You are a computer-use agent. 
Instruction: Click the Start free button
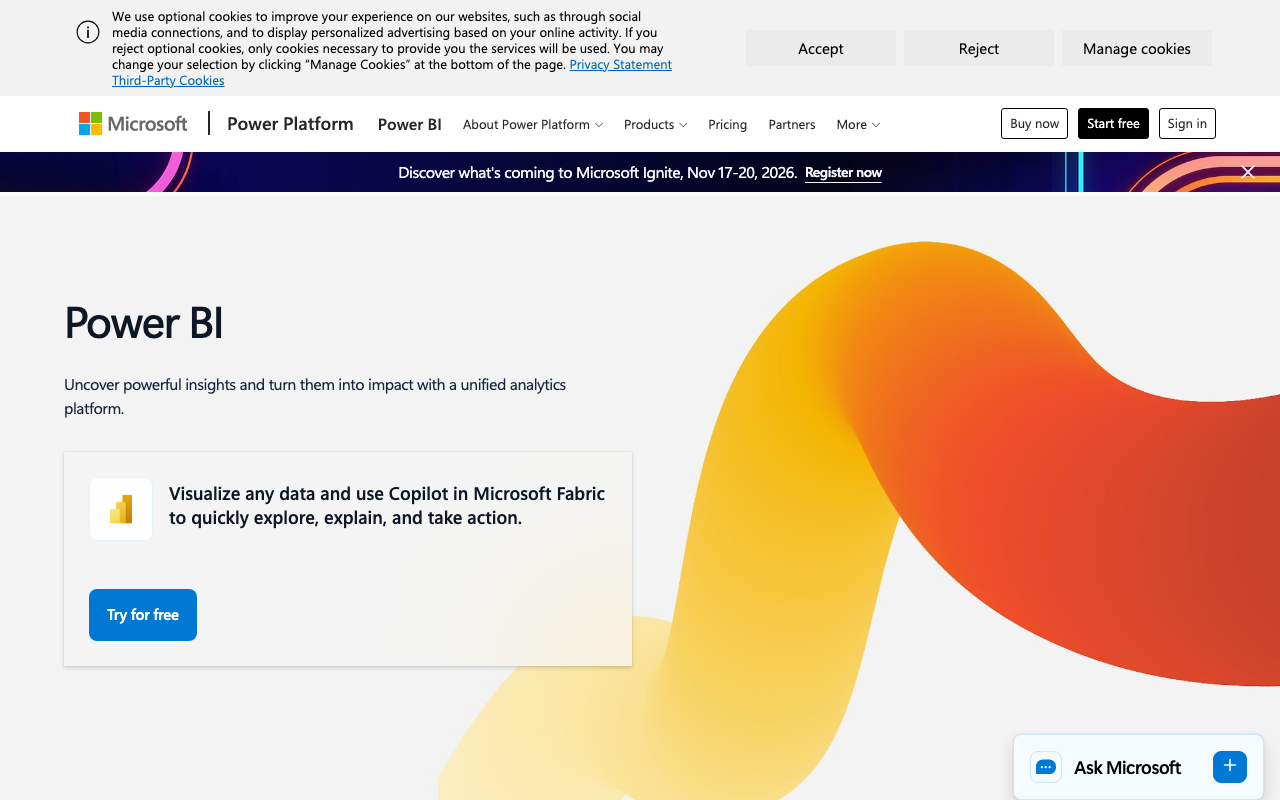click(1113, 123)
